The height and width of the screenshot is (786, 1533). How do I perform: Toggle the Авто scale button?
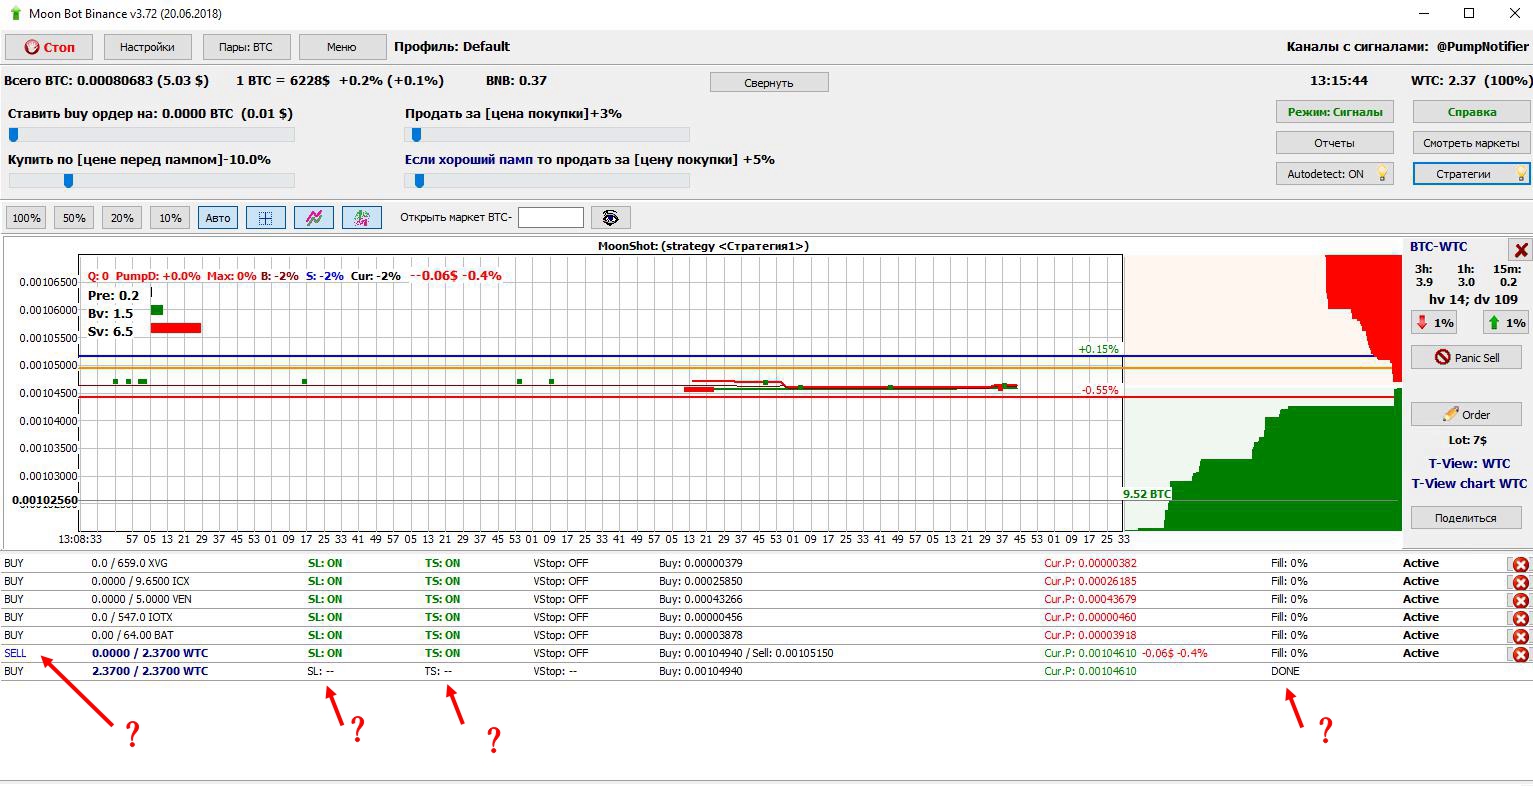pos(218,218)
